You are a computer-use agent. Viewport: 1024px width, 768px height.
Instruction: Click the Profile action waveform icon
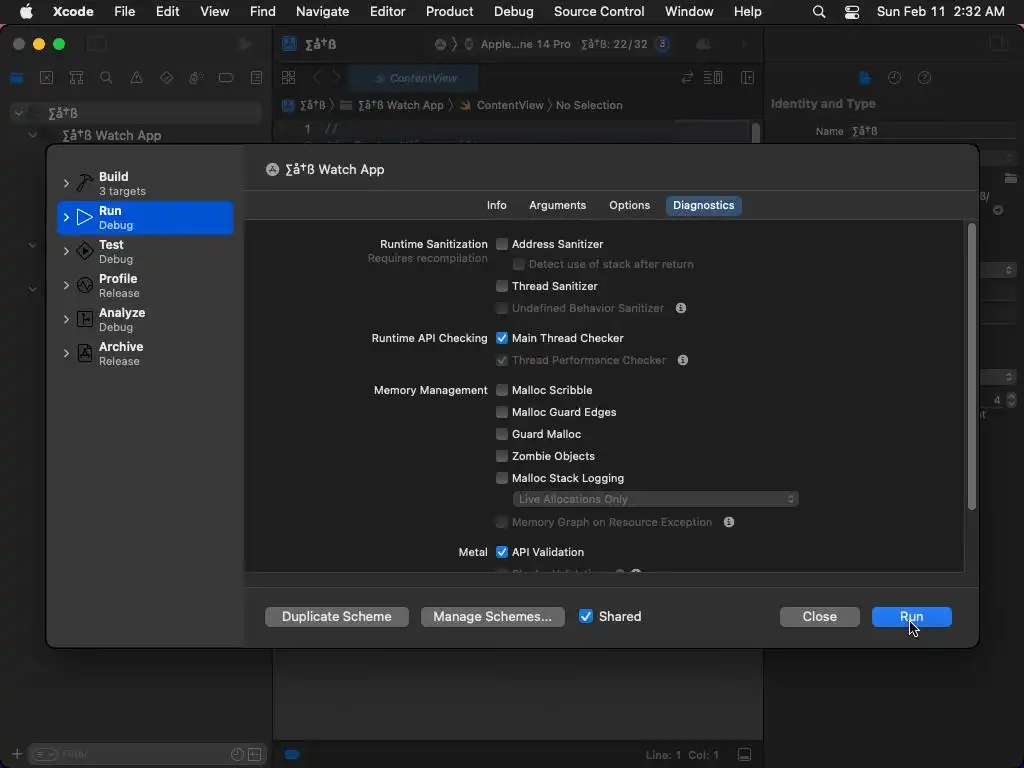pos(85,285)
